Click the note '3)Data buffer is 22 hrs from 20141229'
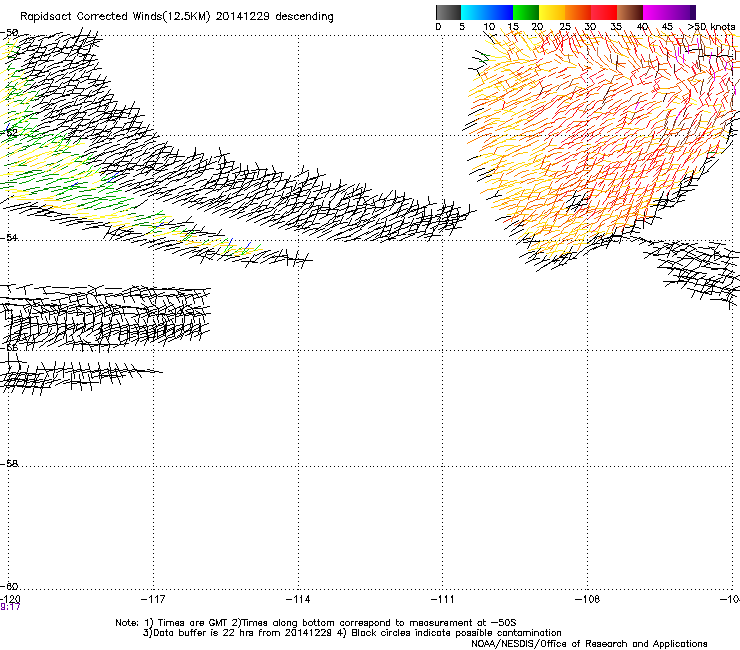Screen dimensions: 740x650 237,633
